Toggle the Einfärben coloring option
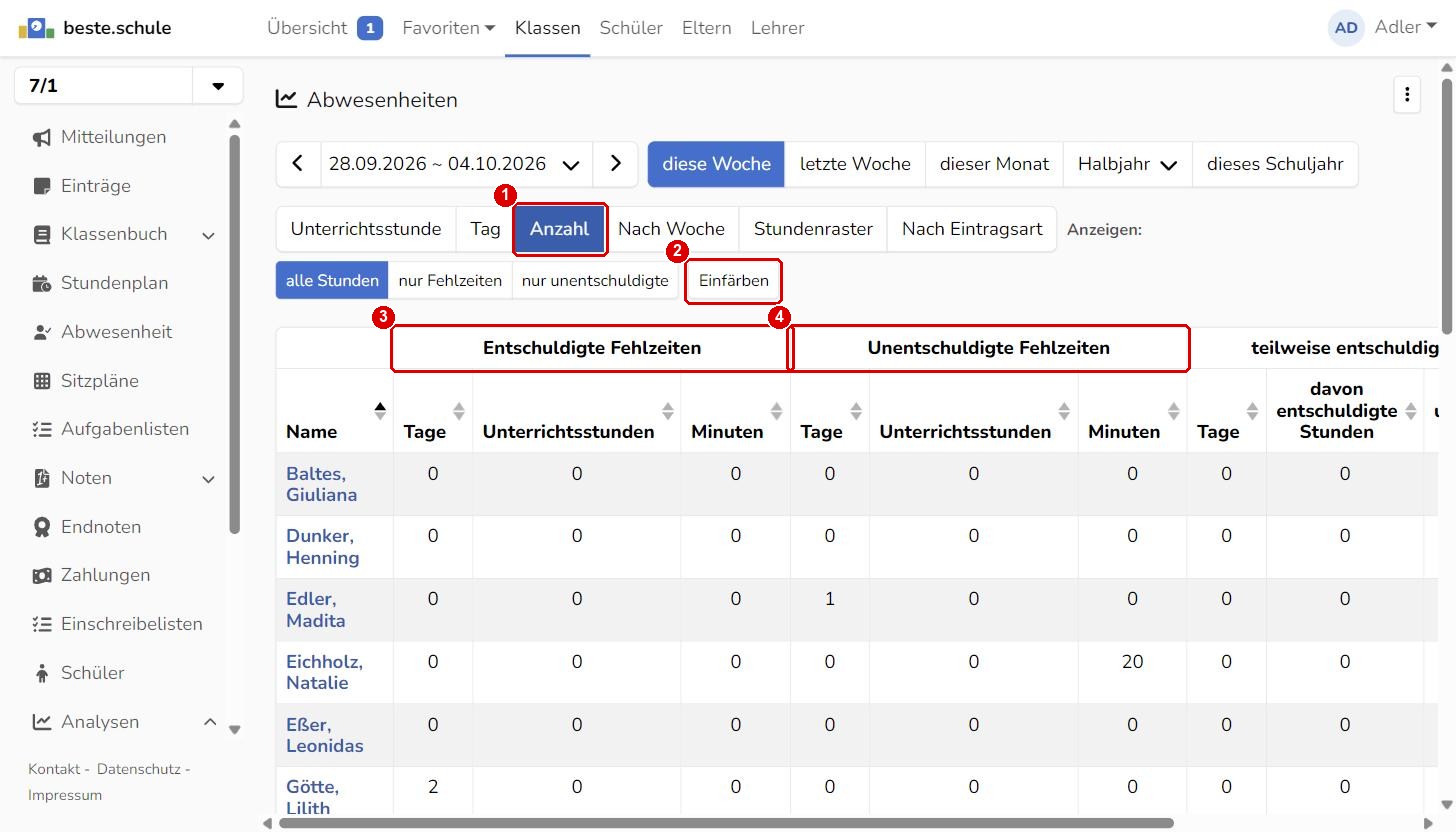This screenshot has width=1456, height=832. (x=734, y=281)
